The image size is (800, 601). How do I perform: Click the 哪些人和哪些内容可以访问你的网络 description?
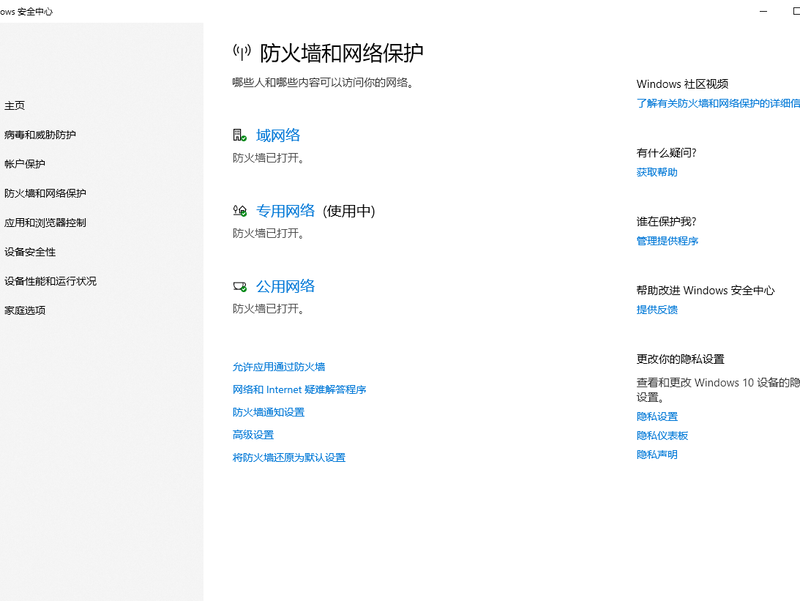[322, 83]
